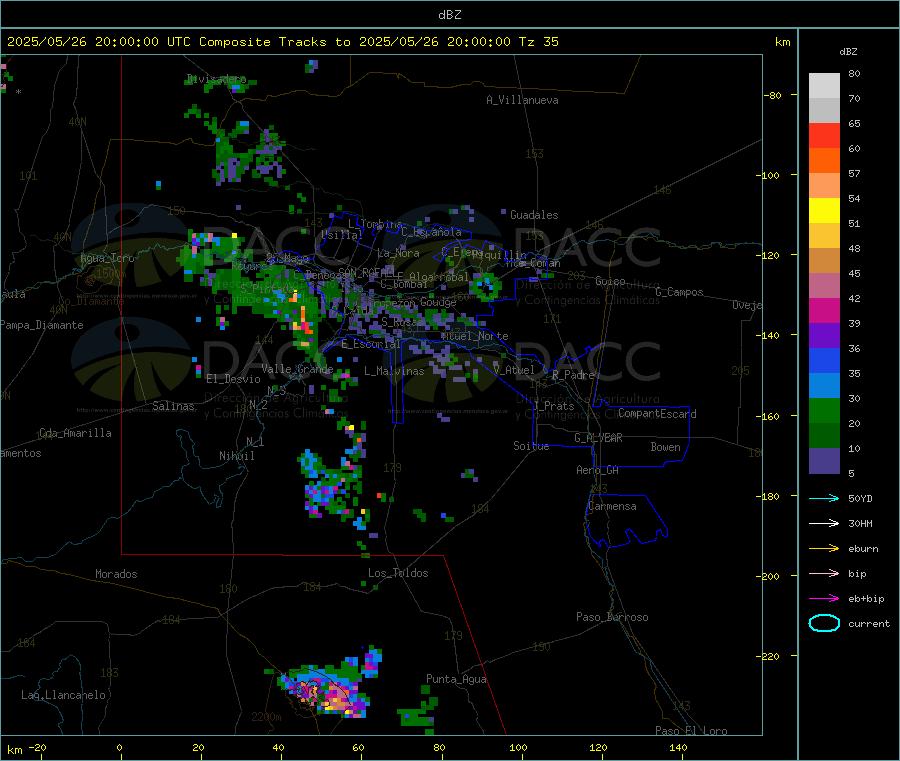Click the Aero_GA location label
The image size is (900, 761).
click(x=597, y=470)
